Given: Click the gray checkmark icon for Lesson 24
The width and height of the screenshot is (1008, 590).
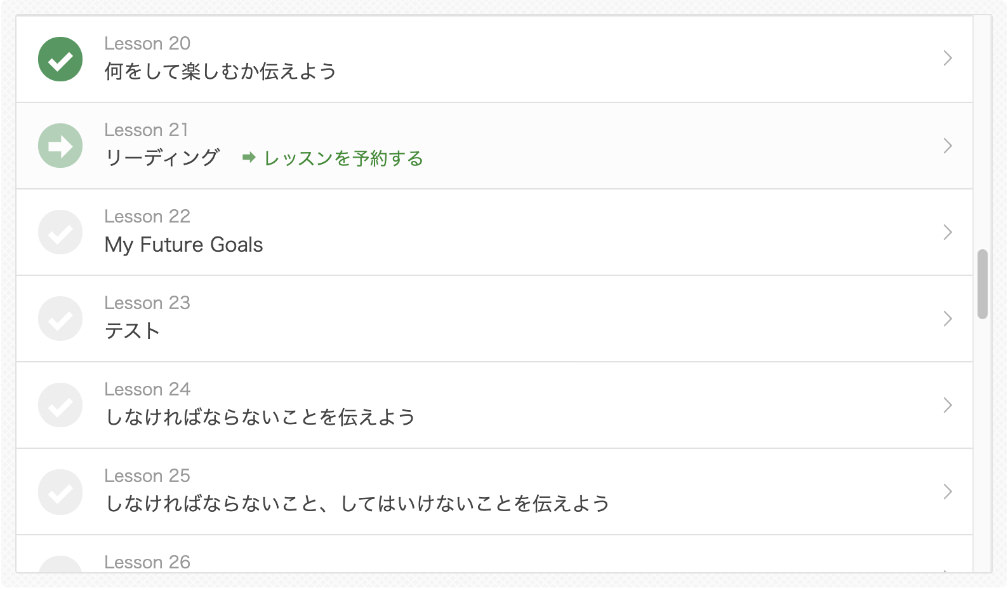Looking at the screenshot, I should pos(60,405).
